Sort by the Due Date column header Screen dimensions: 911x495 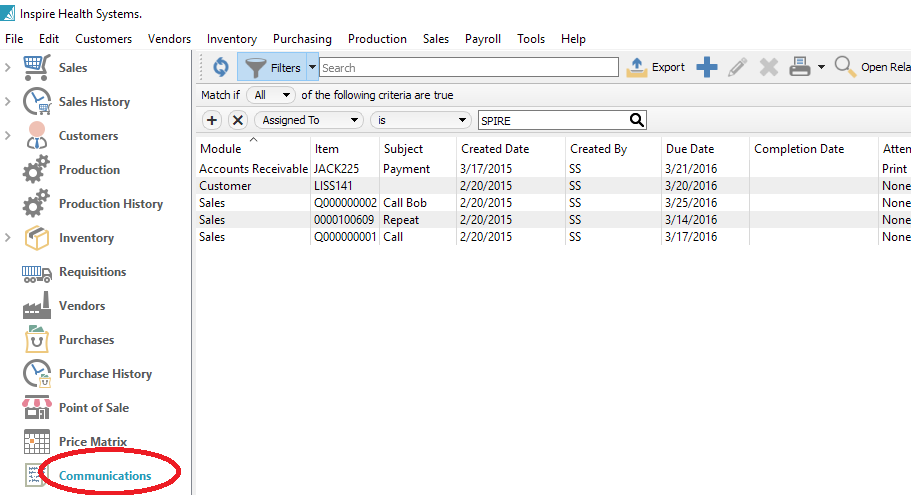[x=690, y=149]
